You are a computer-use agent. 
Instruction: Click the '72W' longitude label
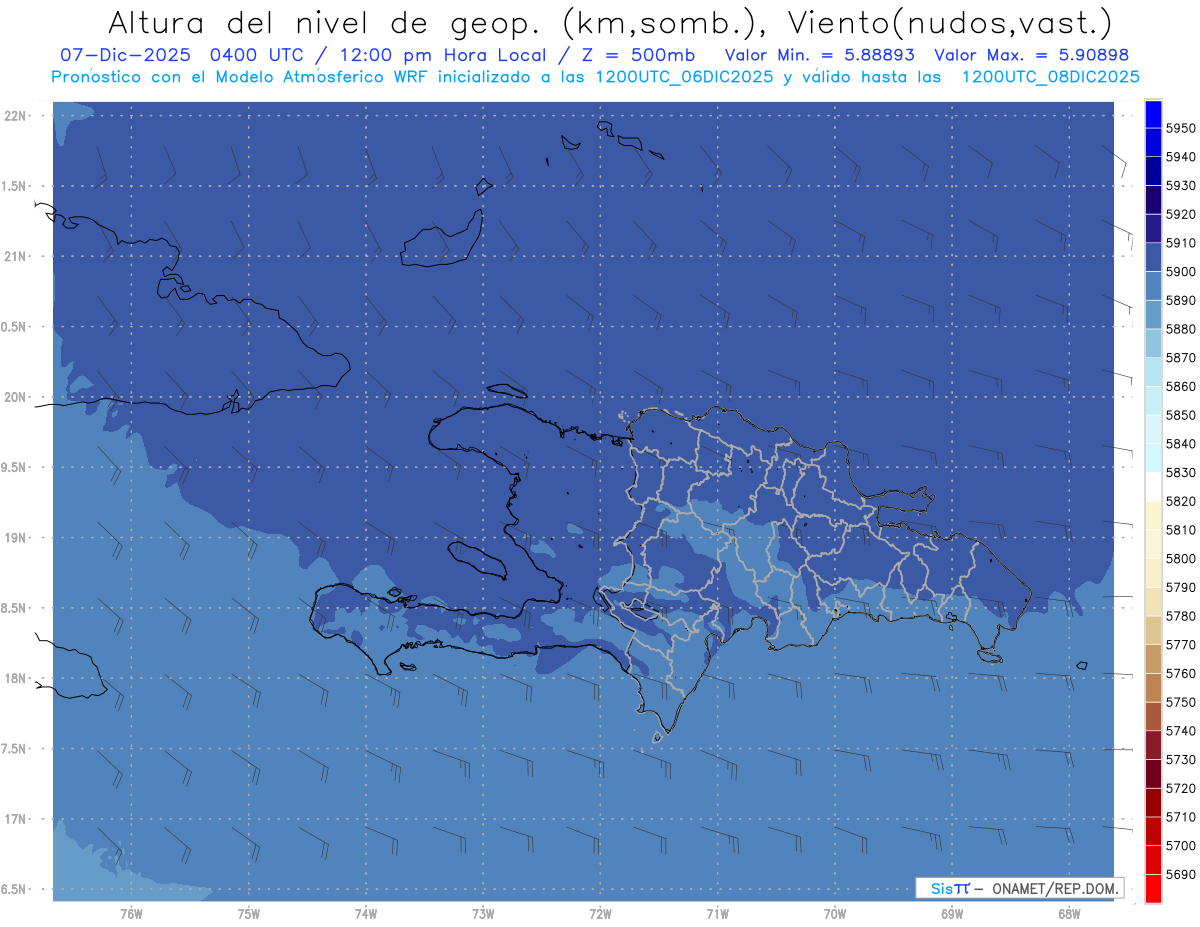click(x=601, y=914)
